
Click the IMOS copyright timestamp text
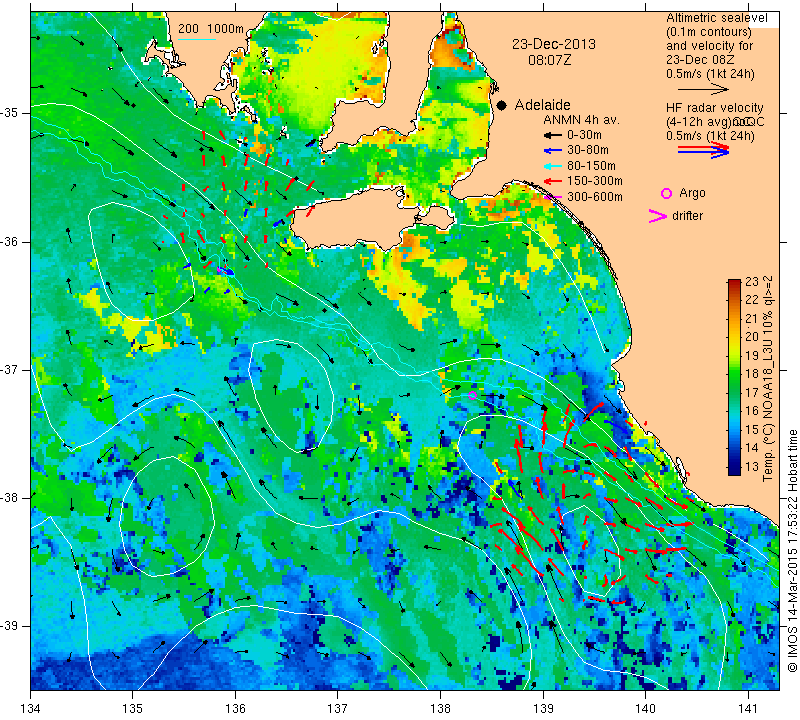pos(792,550)
